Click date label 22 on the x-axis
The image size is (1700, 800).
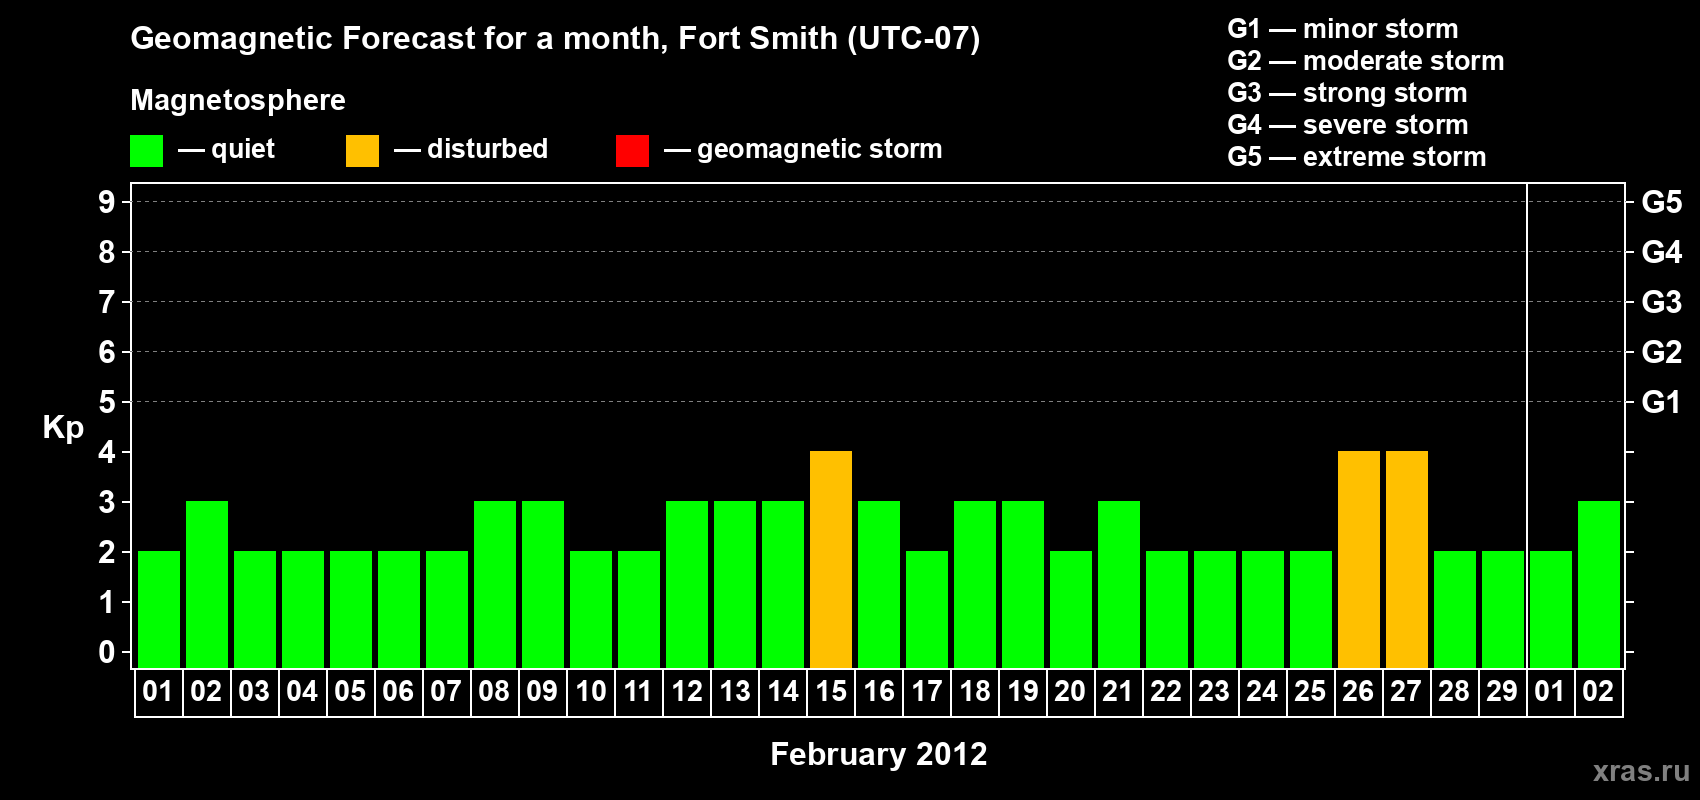1166,692
